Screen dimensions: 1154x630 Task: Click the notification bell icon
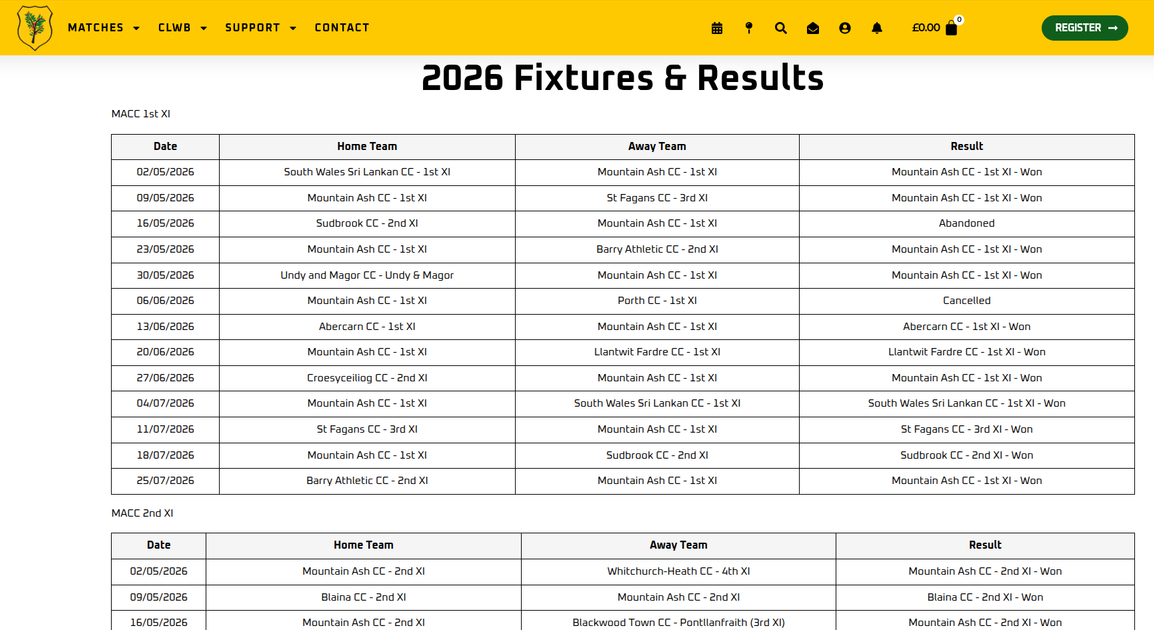coord(877,28)
